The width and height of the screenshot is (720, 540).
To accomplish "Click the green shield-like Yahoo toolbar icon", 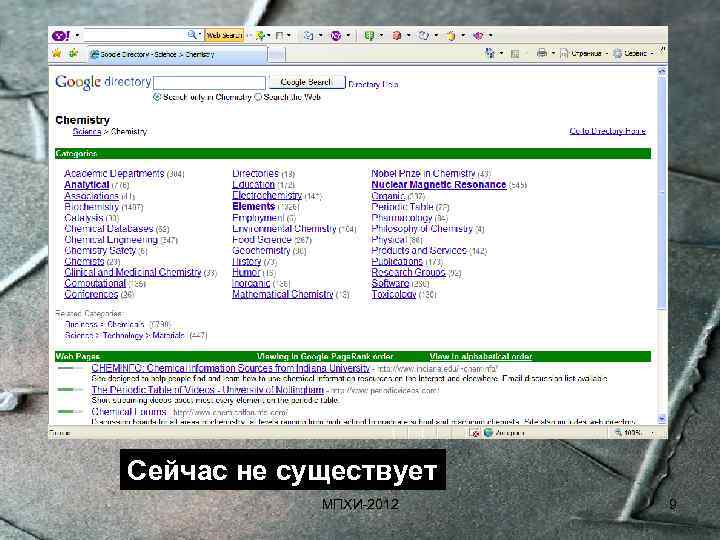I will (x=369, y=35).
